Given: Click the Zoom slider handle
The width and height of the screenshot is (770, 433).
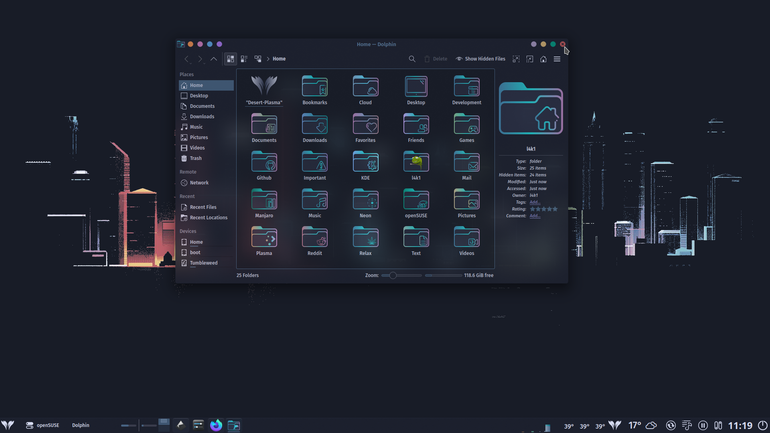Looking at the screenshot, I should point(393,275).
